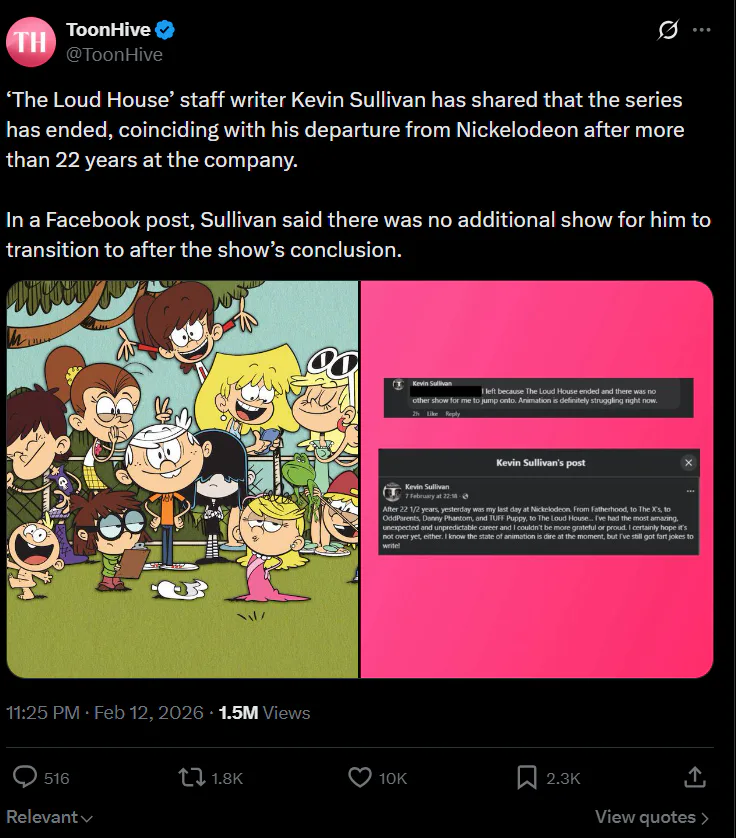Open the Grok slashed-circle icon
This screenshot has height=838, width=736.
pyautogui.click(x=667, y=31)
